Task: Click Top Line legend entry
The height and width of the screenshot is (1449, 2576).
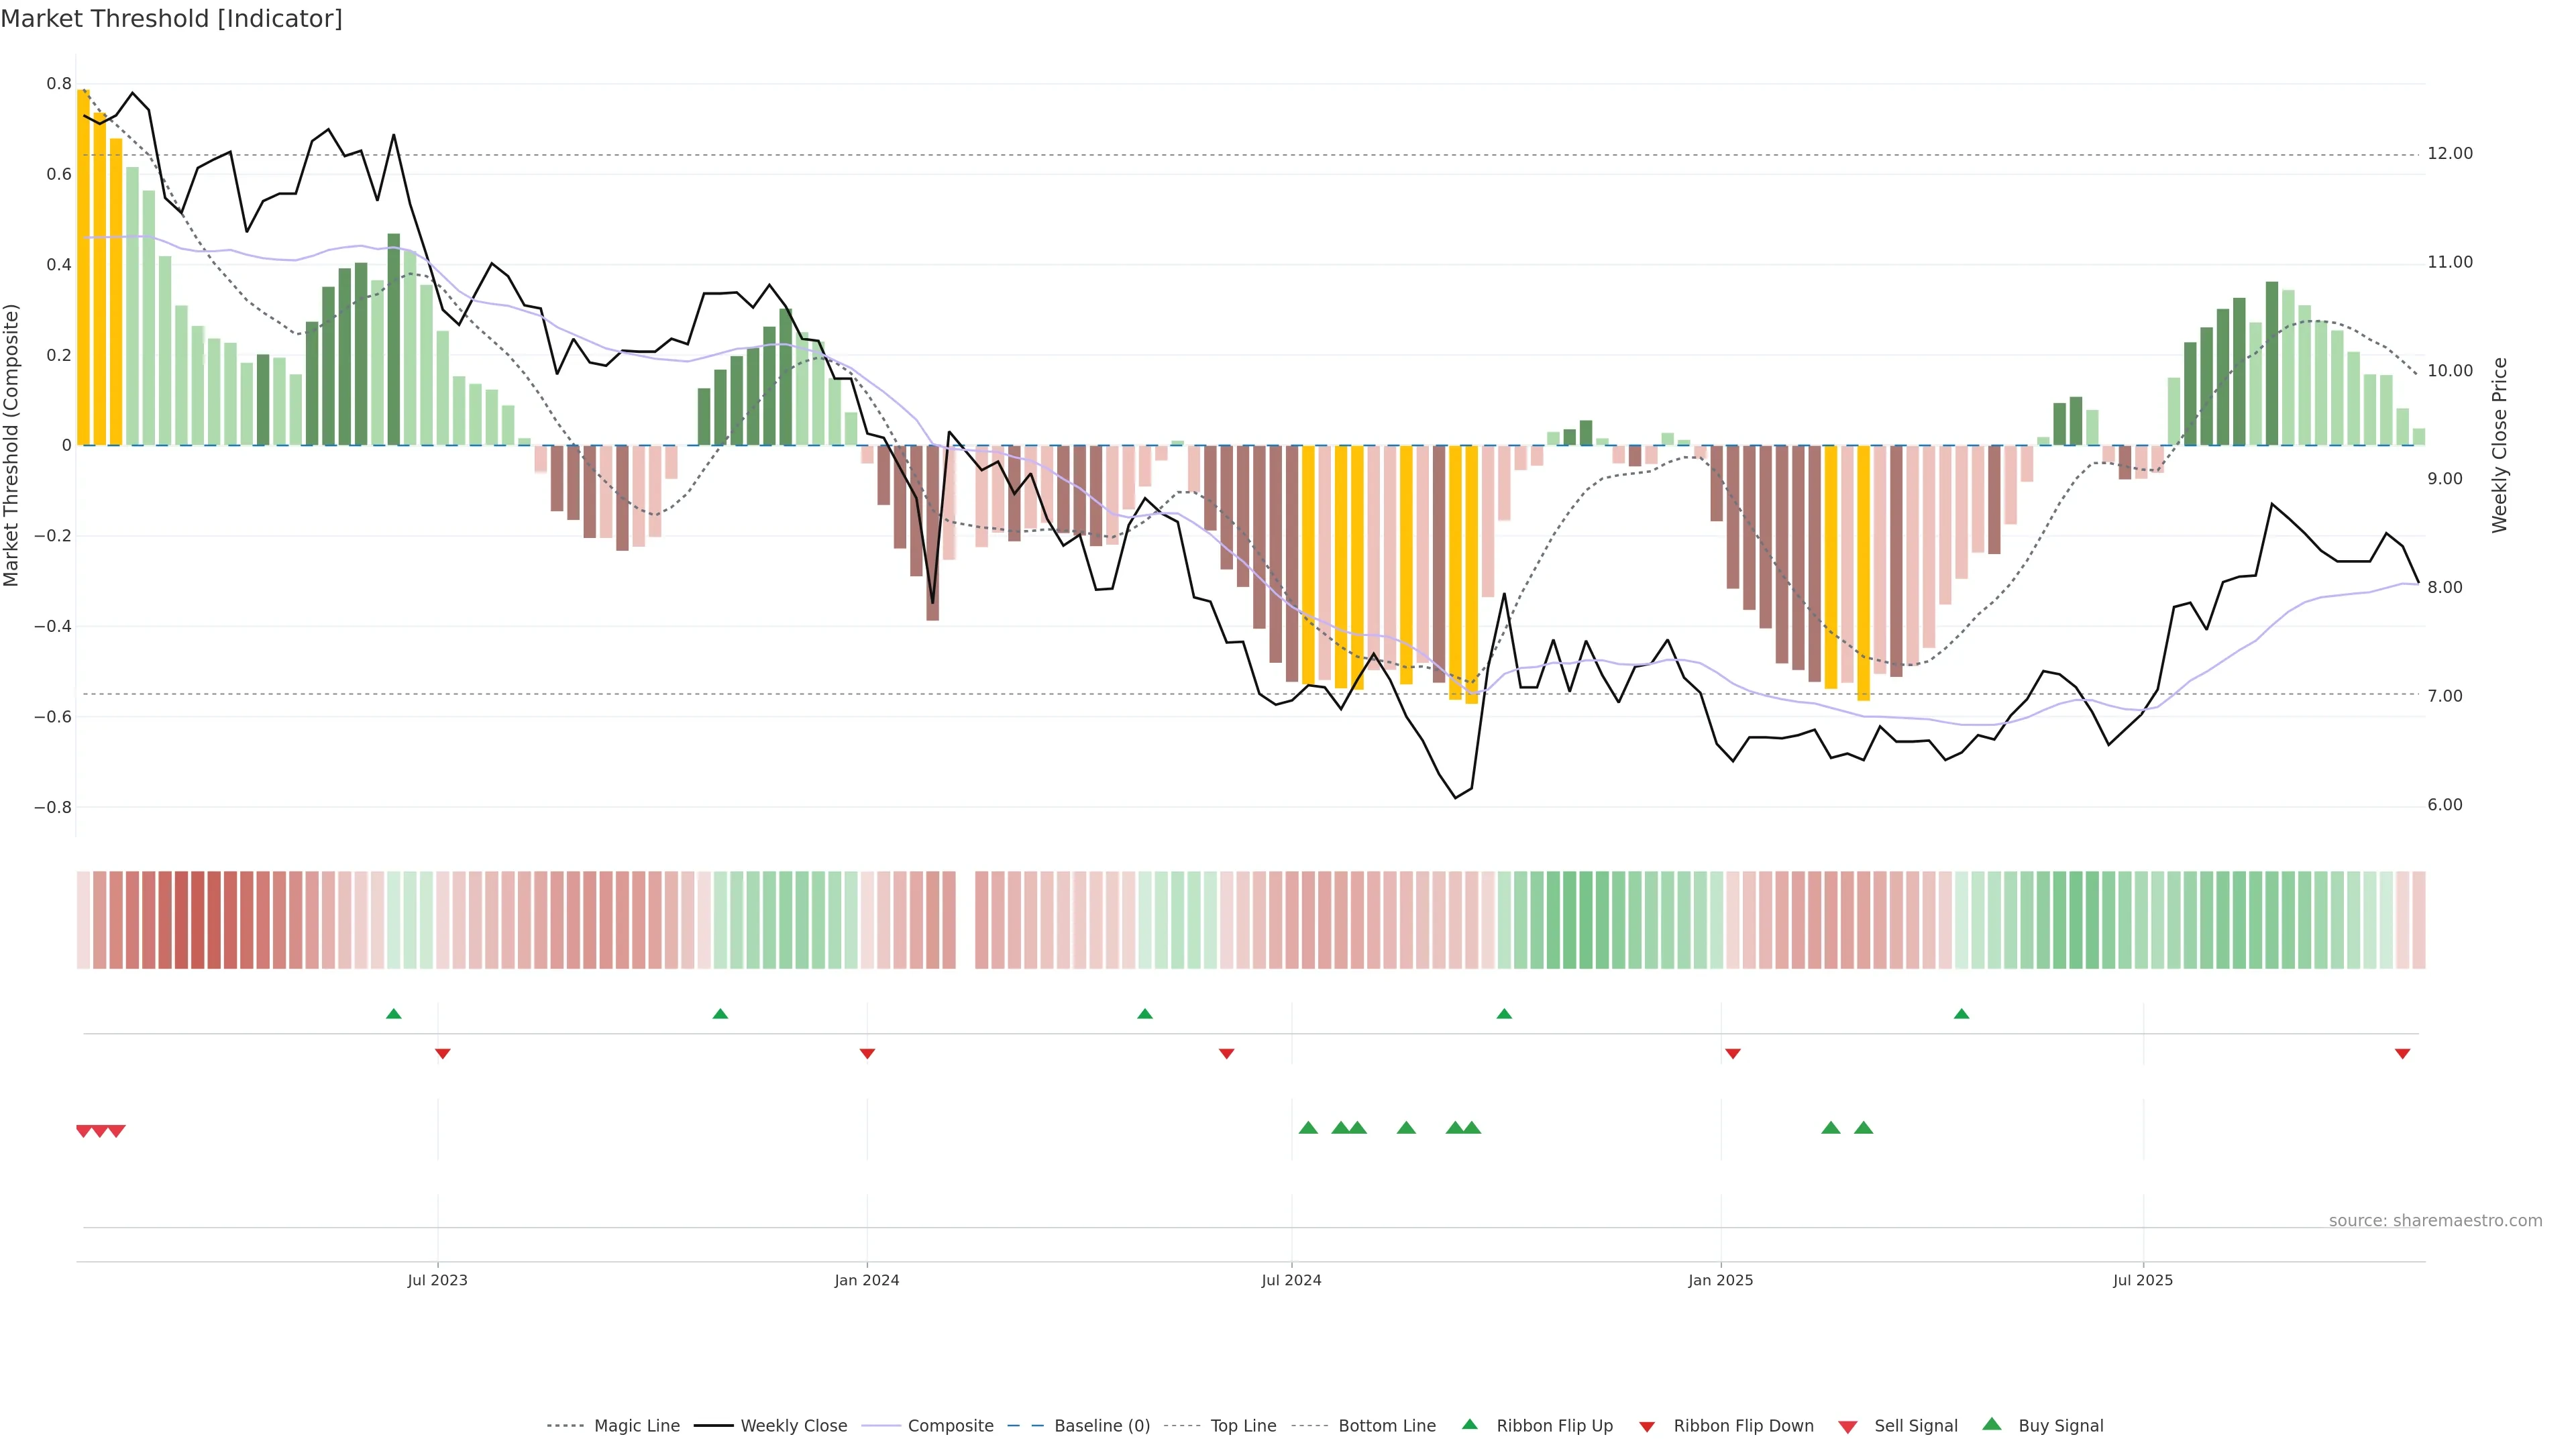Action: 1243,1426
